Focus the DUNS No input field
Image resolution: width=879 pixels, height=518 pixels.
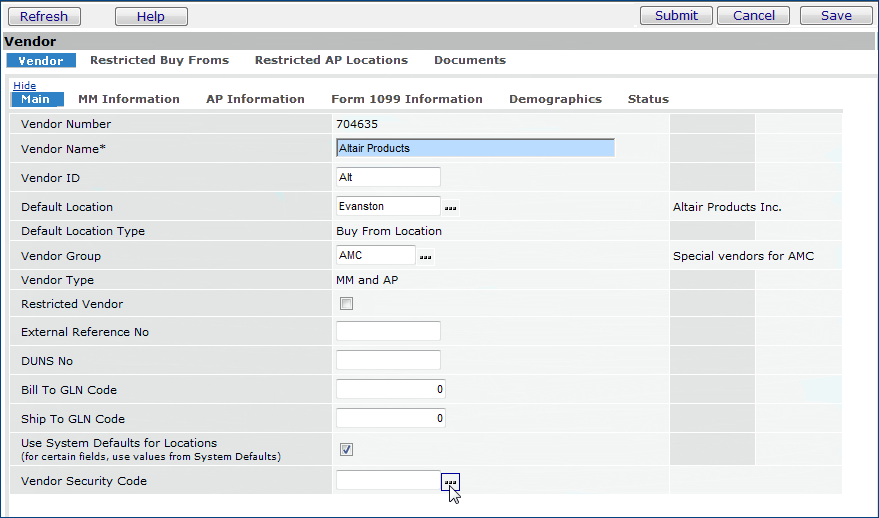(x=388, y=360)
